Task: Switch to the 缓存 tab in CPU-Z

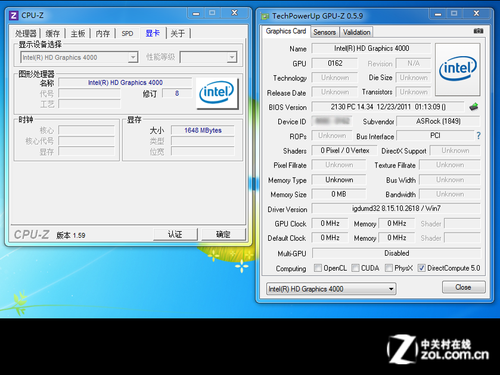Action: pos(53,33)
